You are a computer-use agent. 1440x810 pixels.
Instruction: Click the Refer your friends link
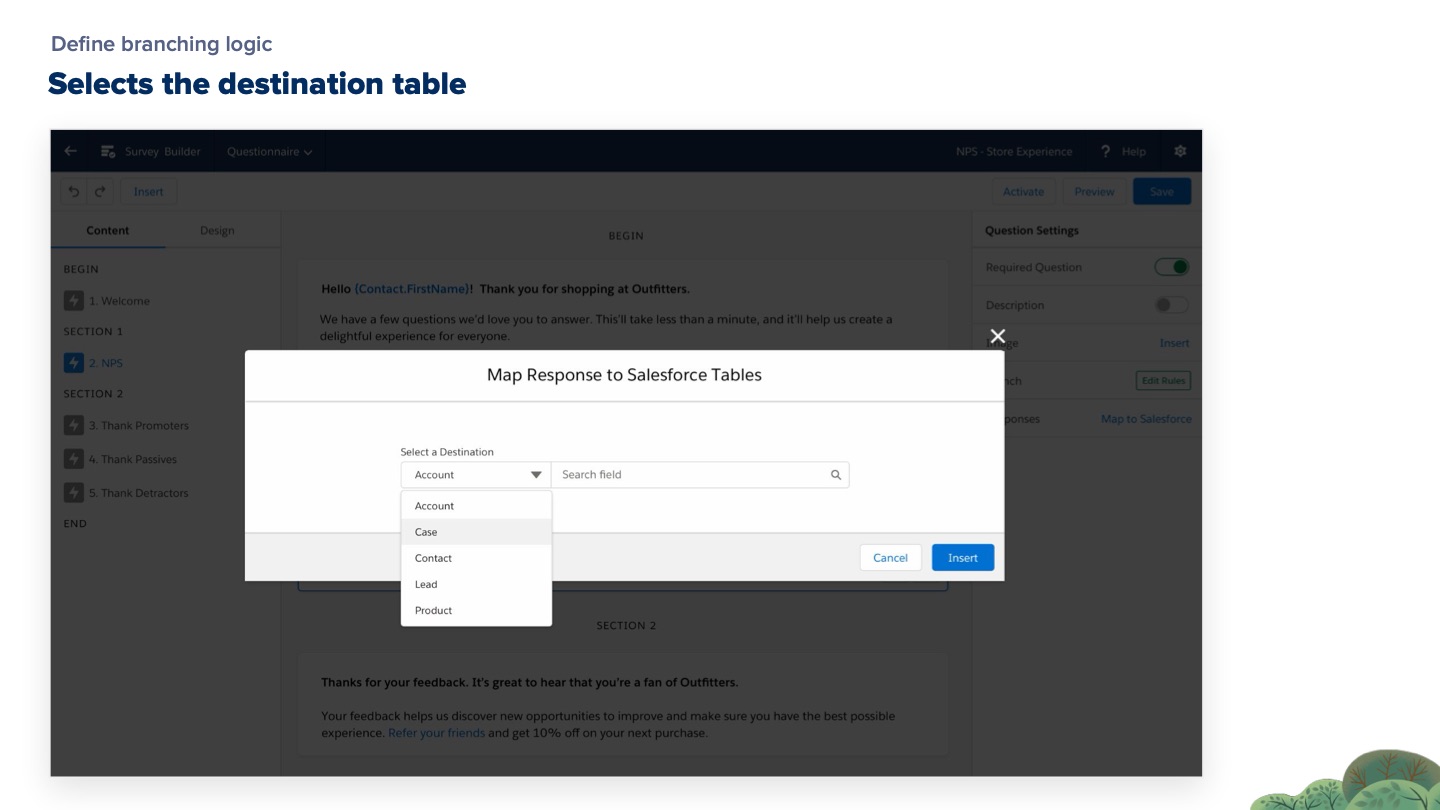pos(436,733)
